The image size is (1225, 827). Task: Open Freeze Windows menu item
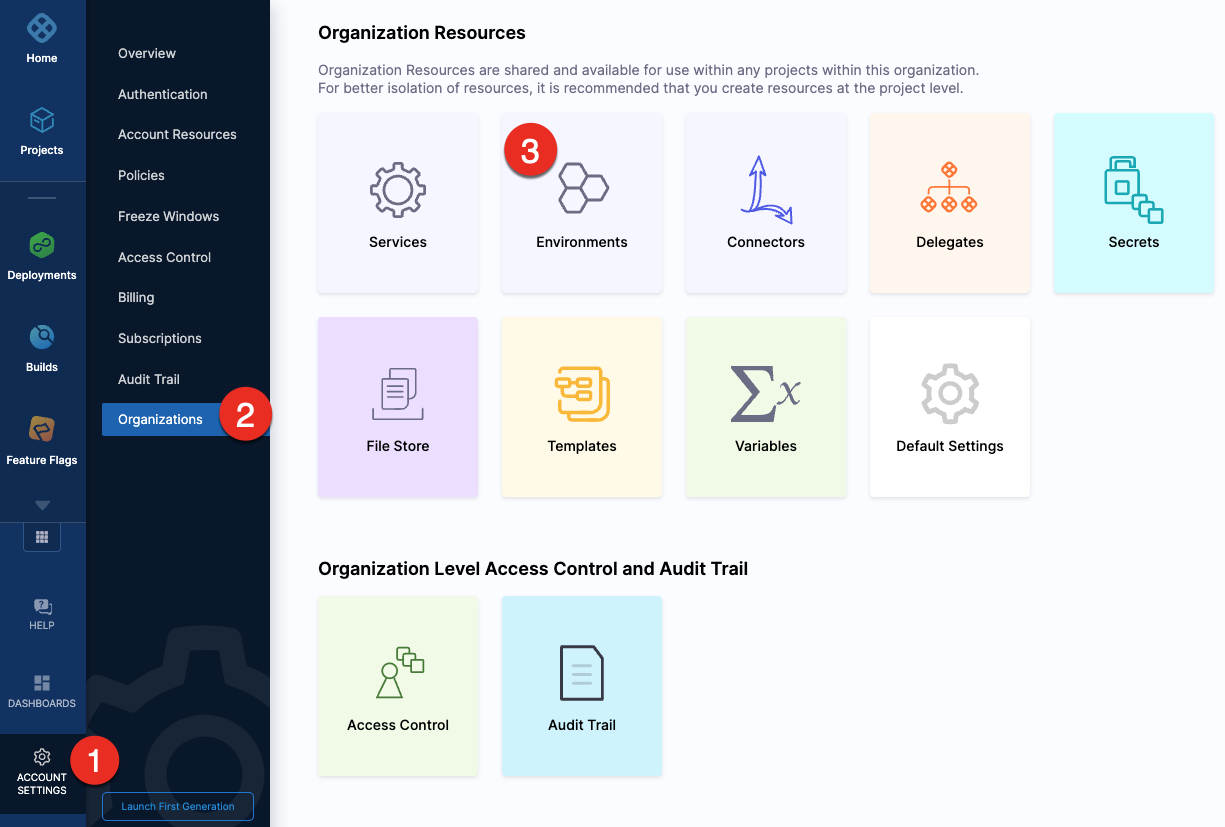(168, 216)
